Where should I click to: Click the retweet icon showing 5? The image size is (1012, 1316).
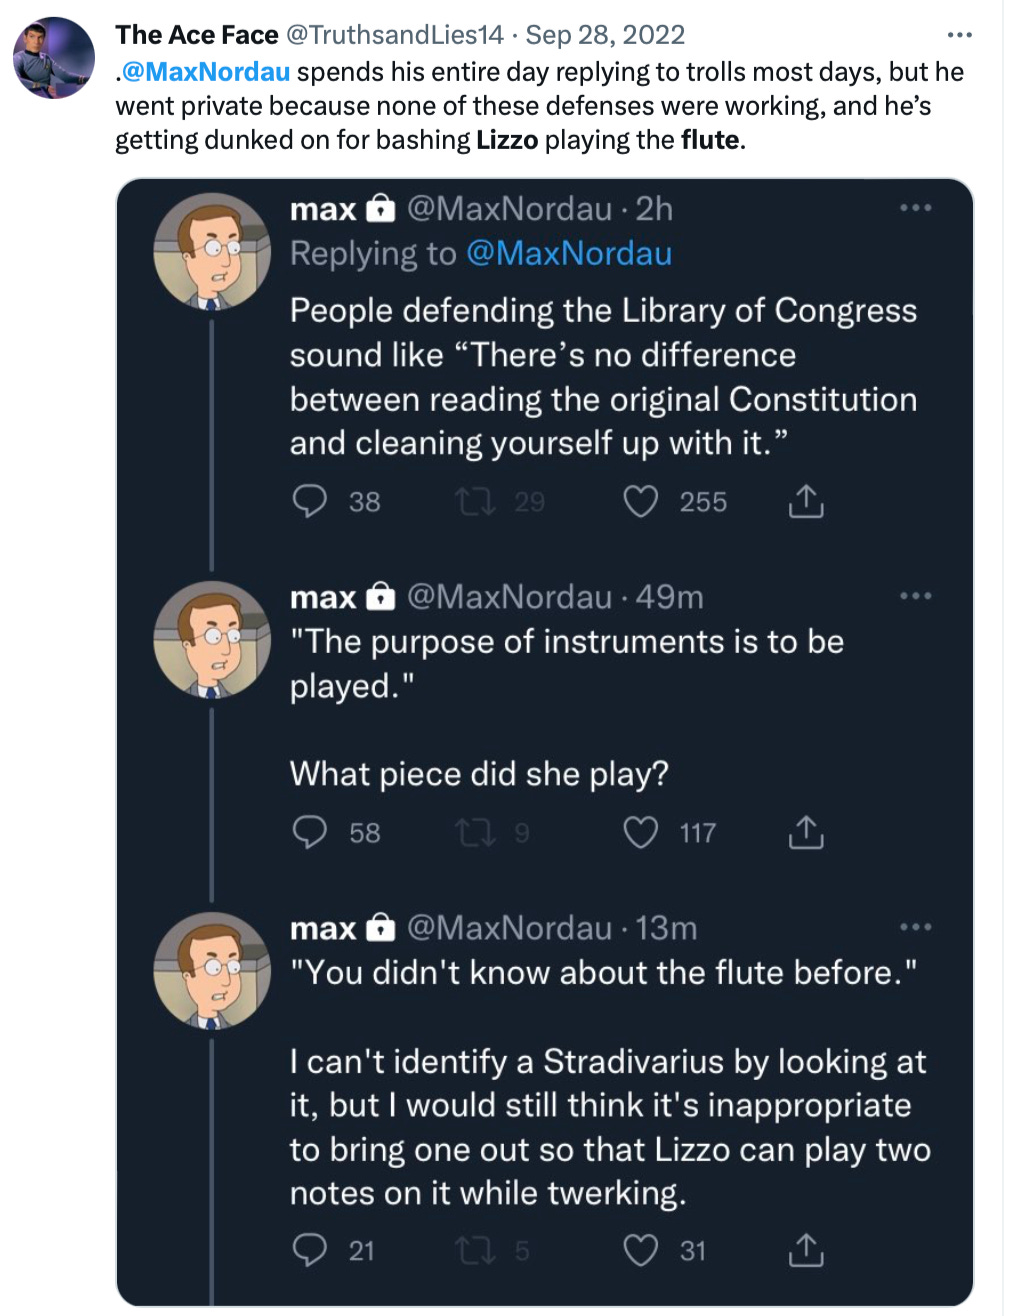pos(475,1250)
